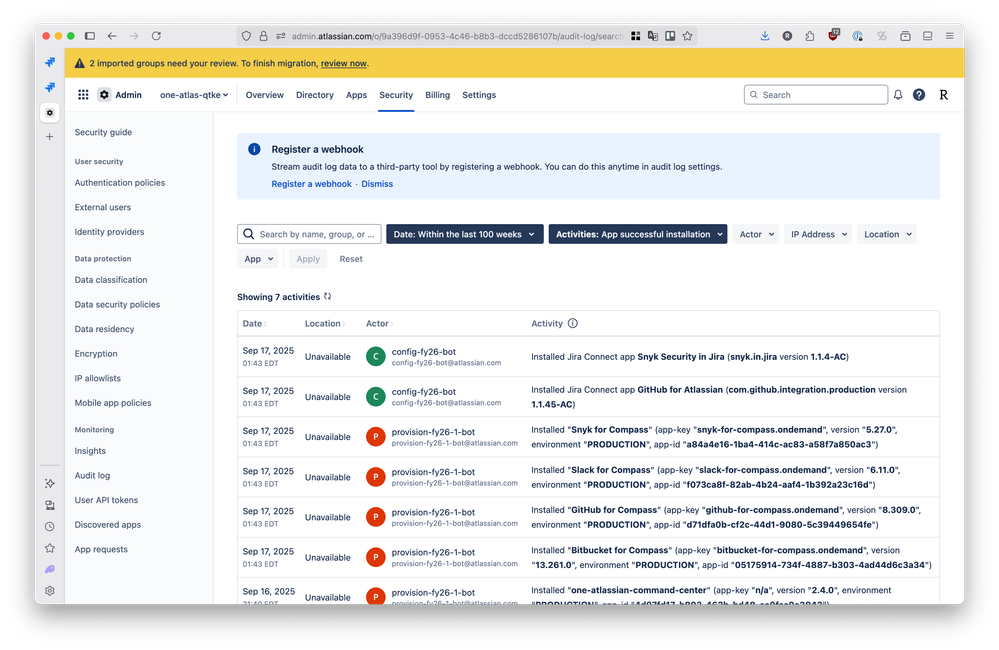Viewport: 999px width, 650px height.
Task: Switch to the Overview tab
Action: pos(264,95)
